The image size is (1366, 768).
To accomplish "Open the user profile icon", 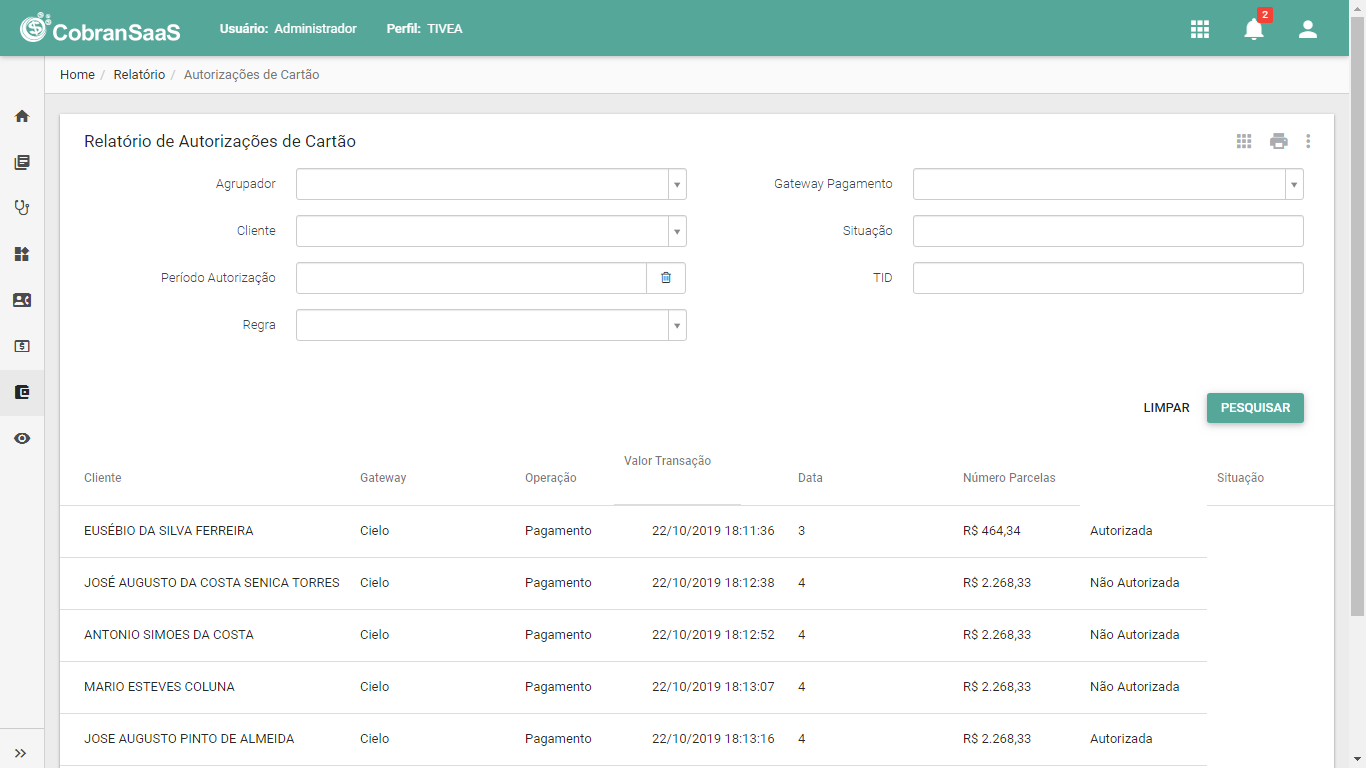I will pos(1308,29).
